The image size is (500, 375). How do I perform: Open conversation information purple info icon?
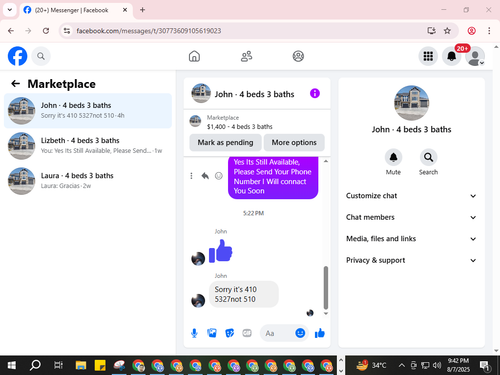coord(315,93)
